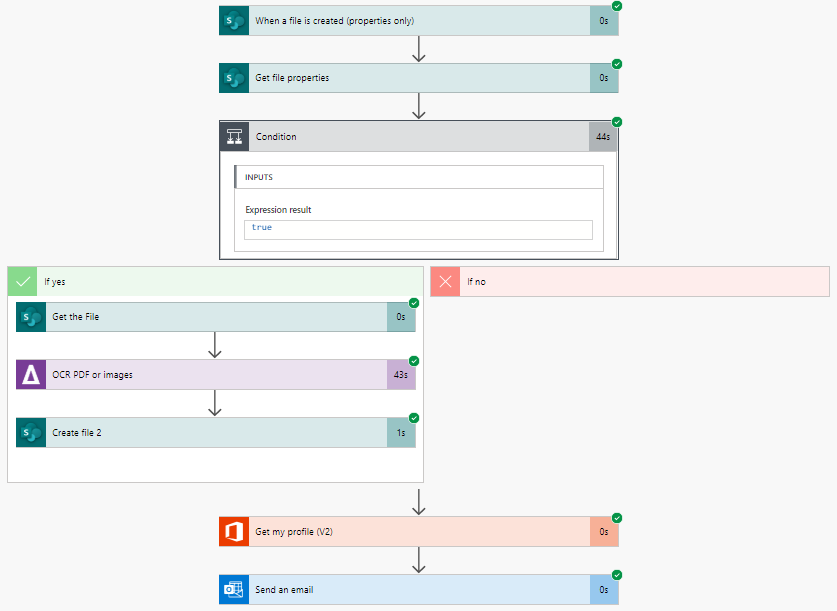The height and width of the screenshot is (611, 837).
Task: Click the SharePoint icon on Create file 2
Action: [30, 432]
